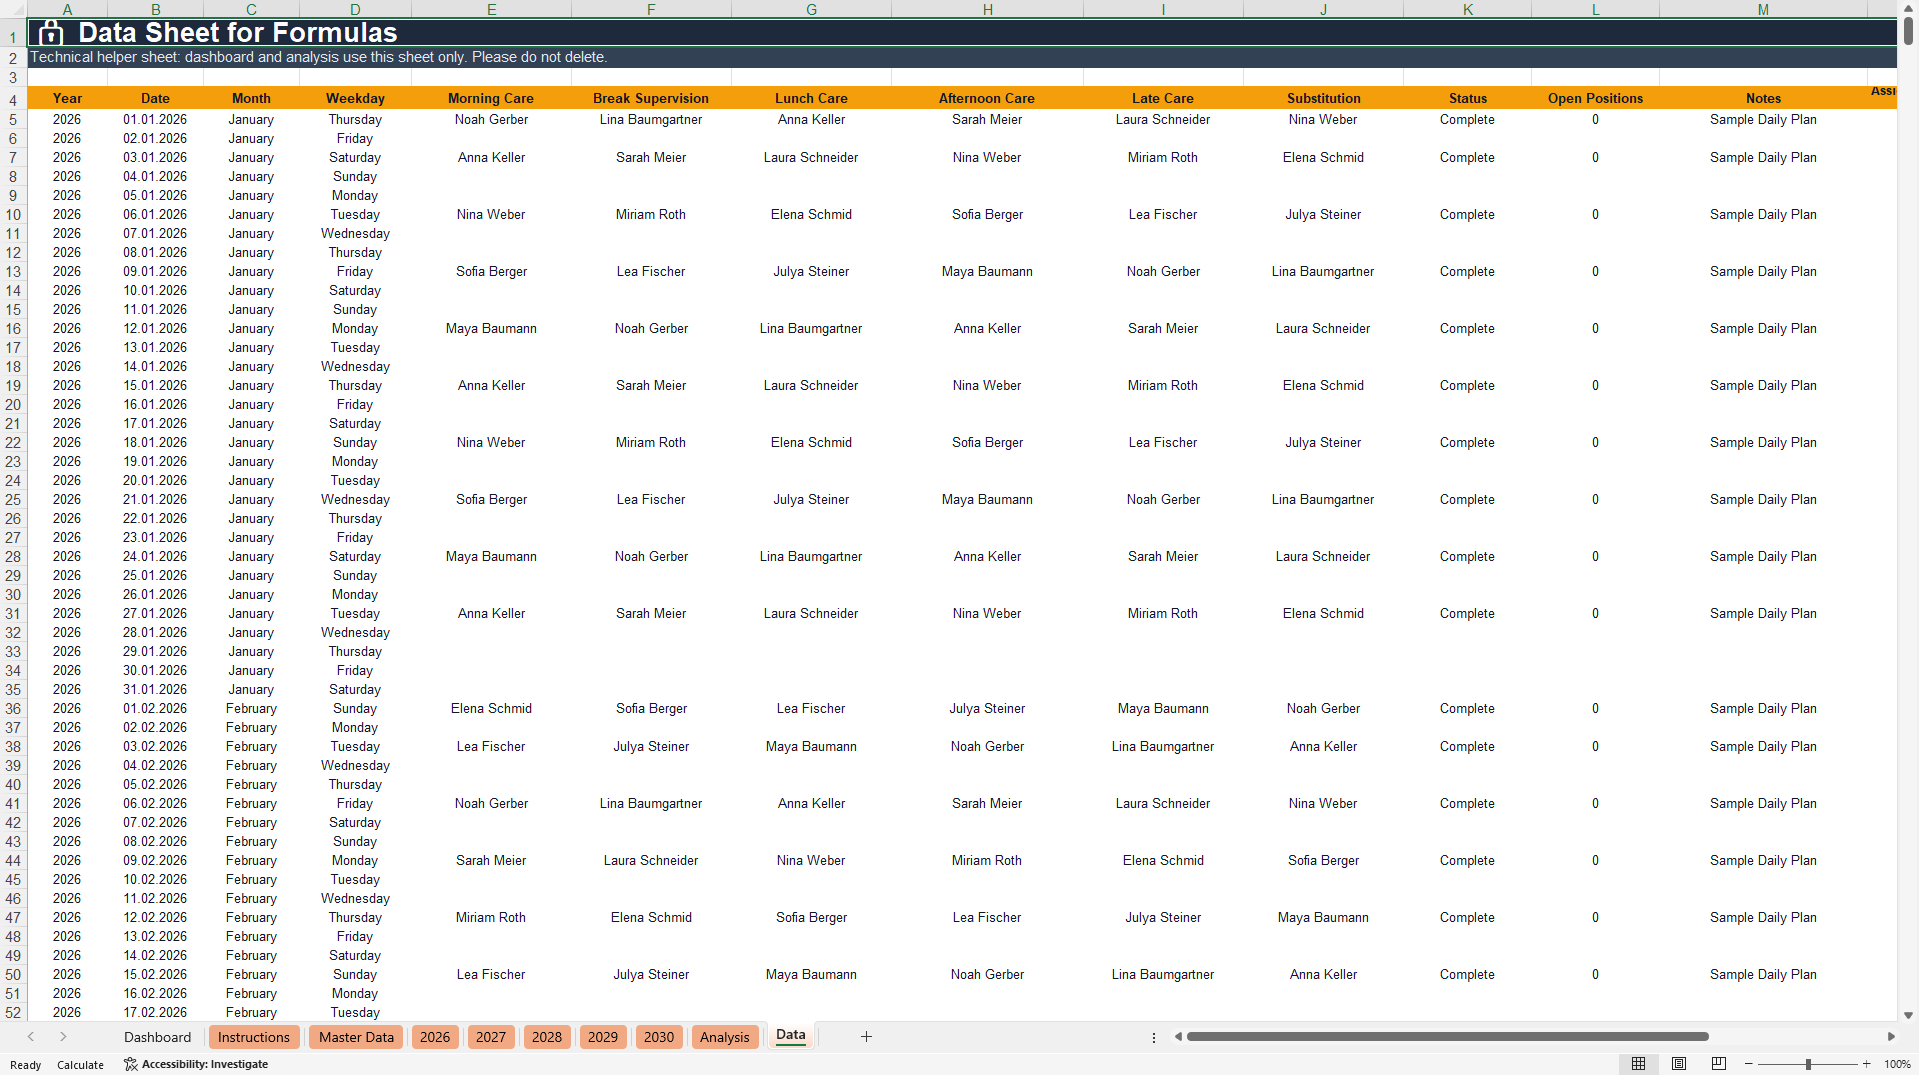Click the Data Sheet for Formulas title

pos(238,33)
